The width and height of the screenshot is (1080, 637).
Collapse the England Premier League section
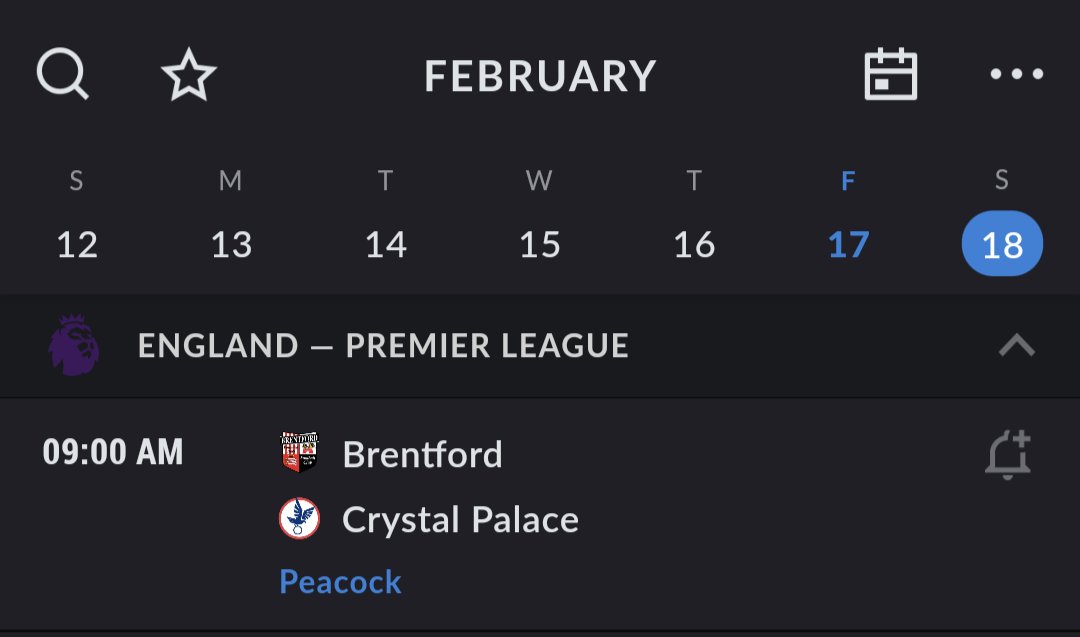[x=1016, y=346]
